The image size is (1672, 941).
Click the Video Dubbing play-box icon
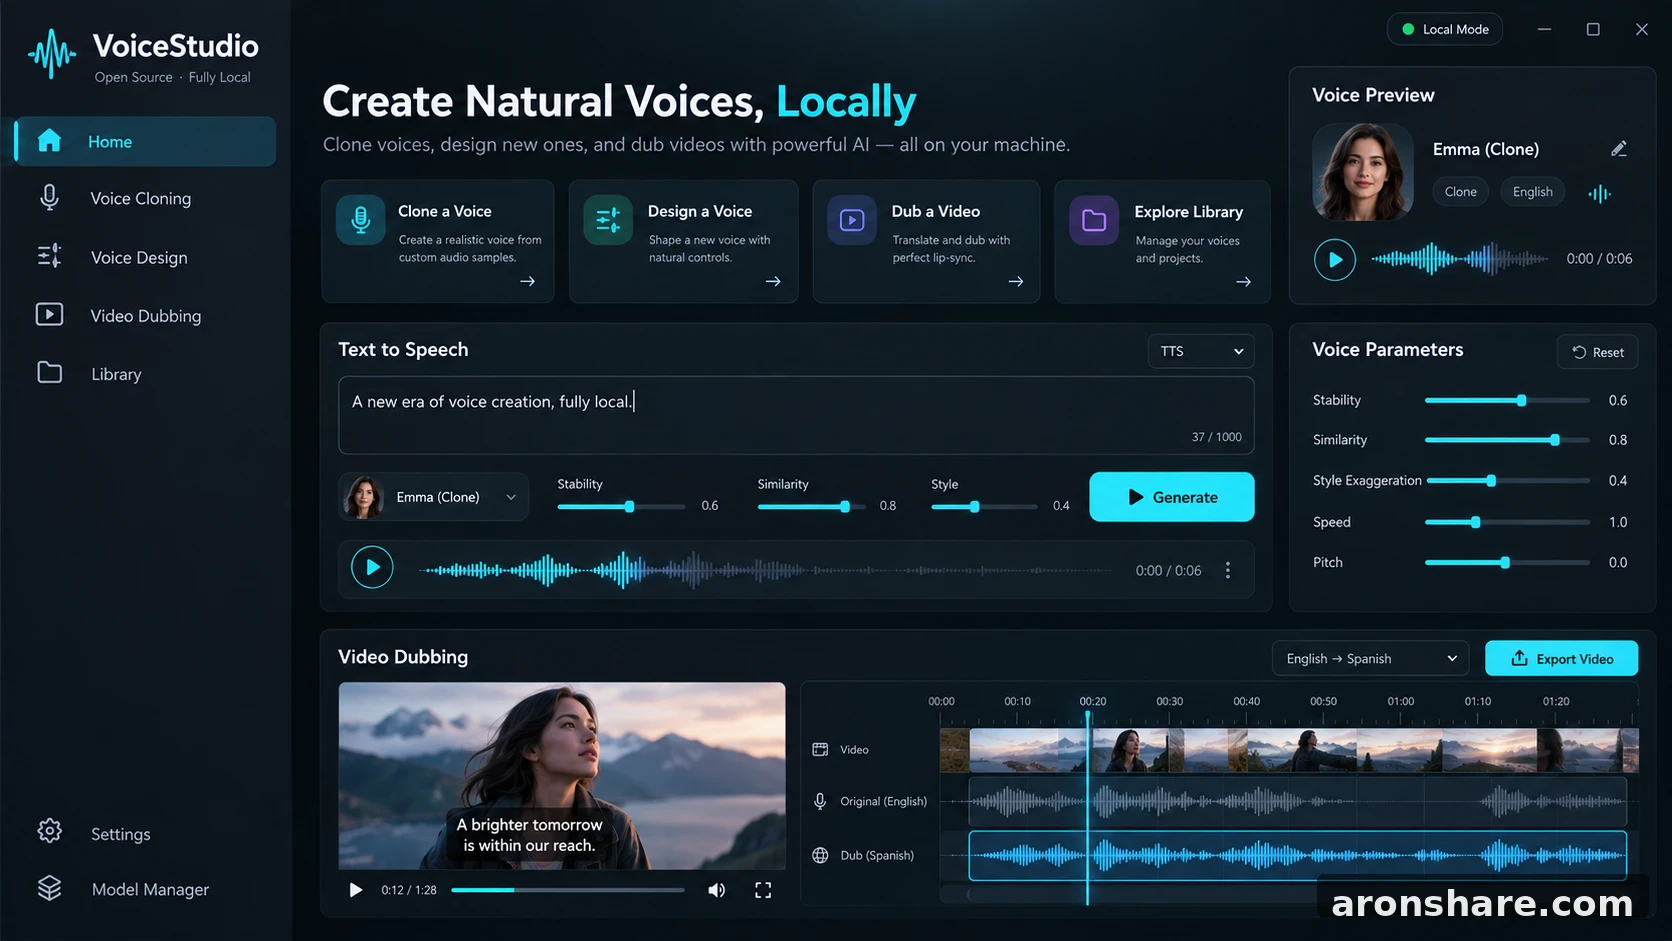pyautogui.click(x=49, y=315)
